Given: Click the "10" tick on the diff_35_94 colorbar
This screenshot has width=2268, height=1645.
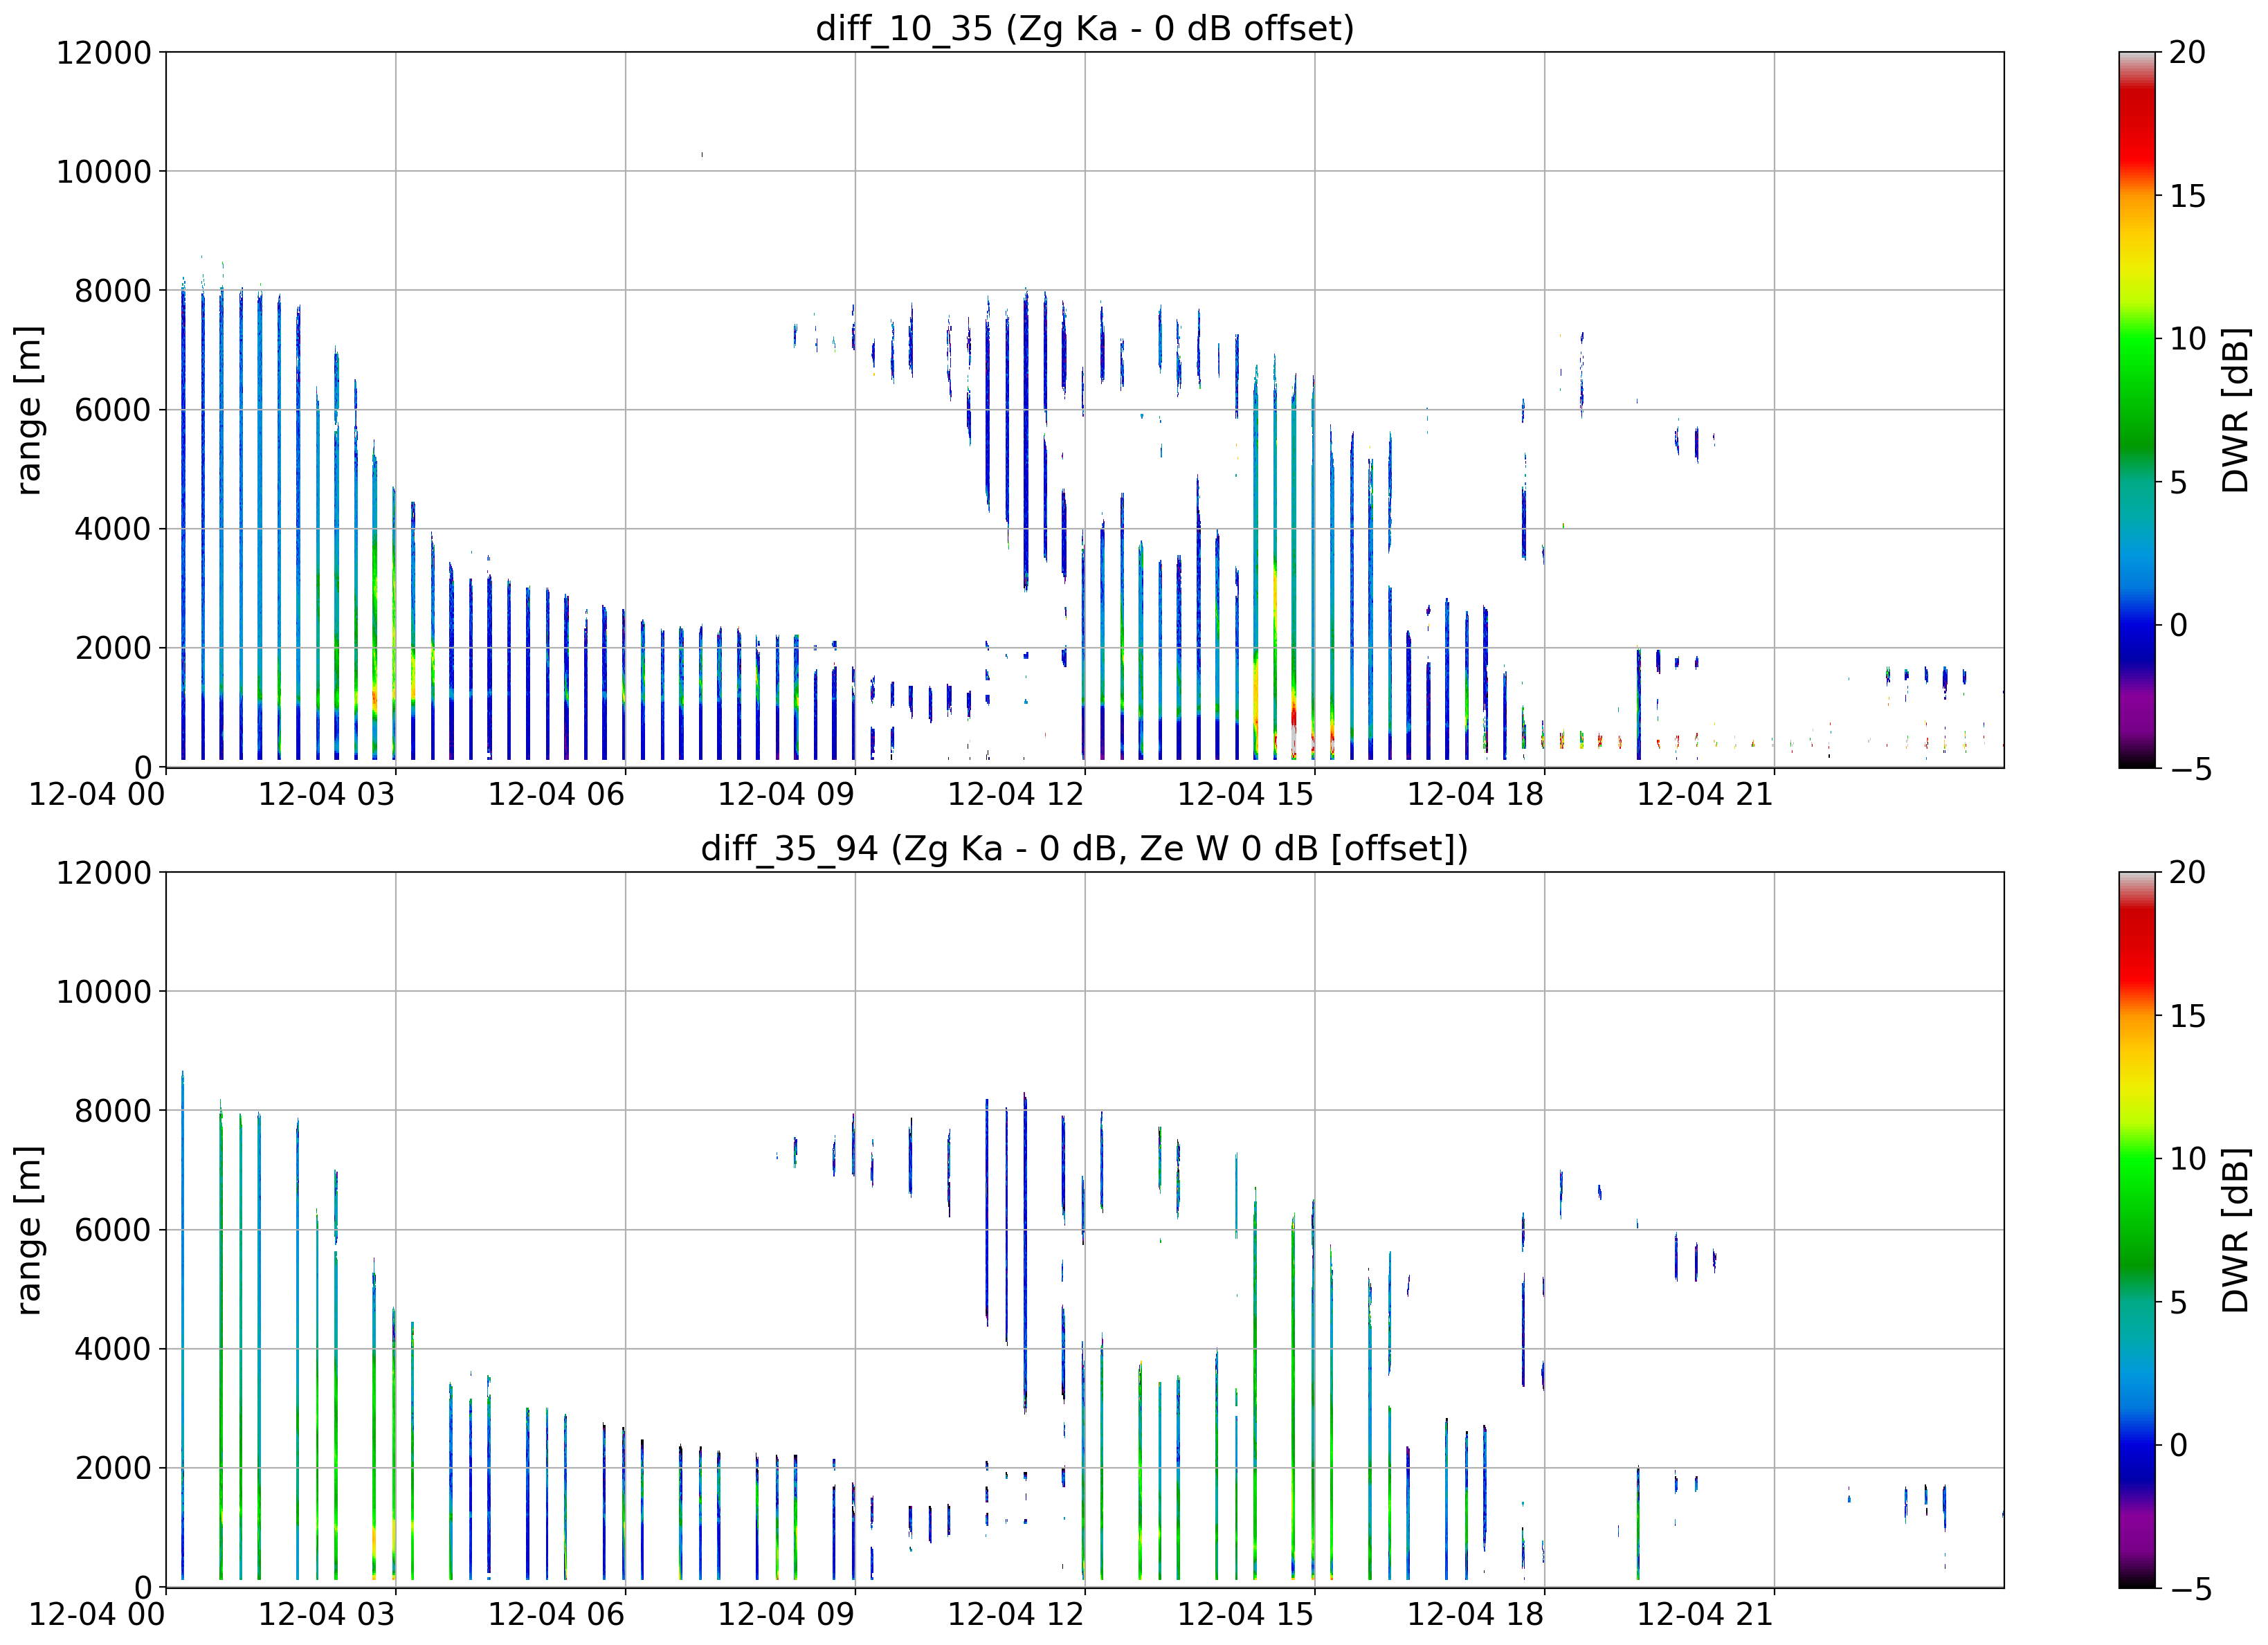Looking at the screenshot, I should point(2187,1159).
